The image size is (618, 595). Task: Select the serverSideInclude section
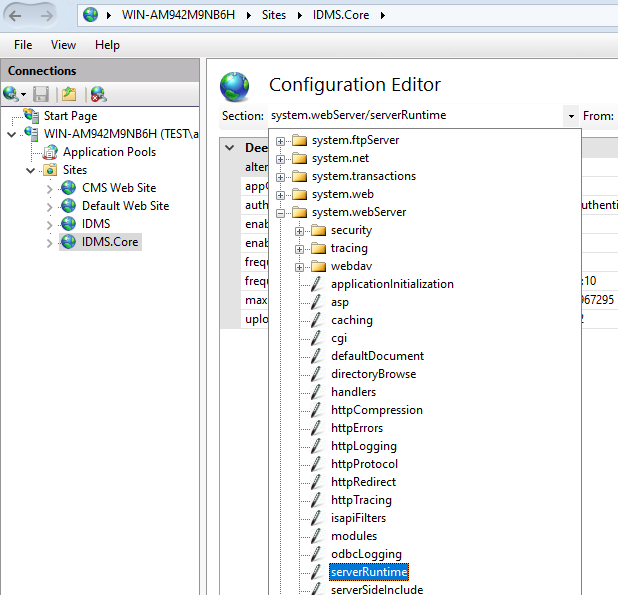tap(377, 590)
